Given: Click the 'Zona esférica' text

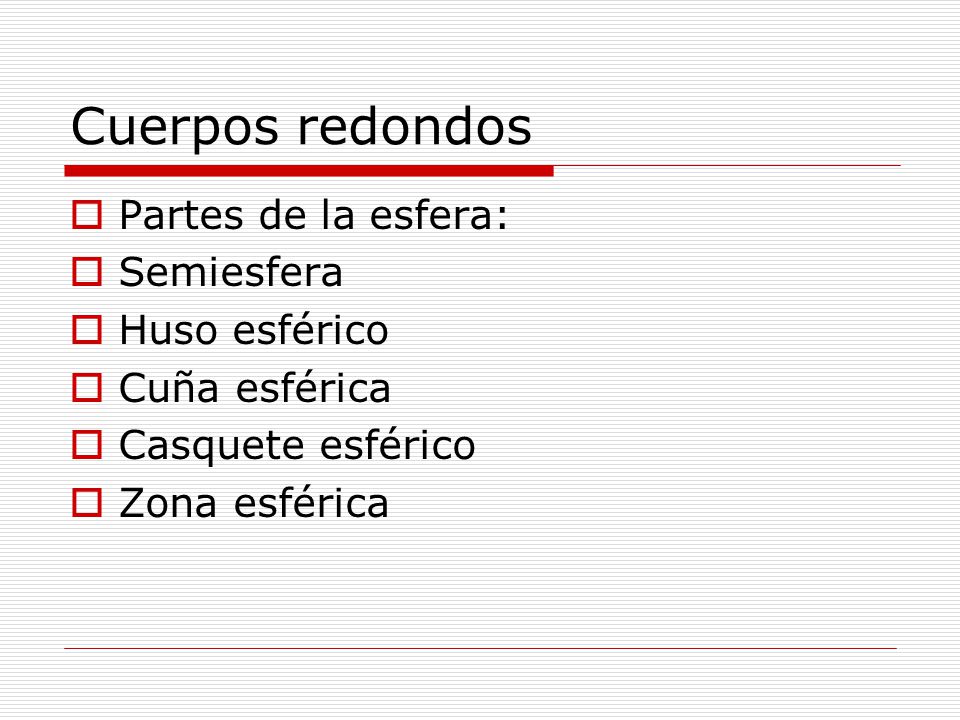Looking at the screenshot, I should [x=254, y=503].
